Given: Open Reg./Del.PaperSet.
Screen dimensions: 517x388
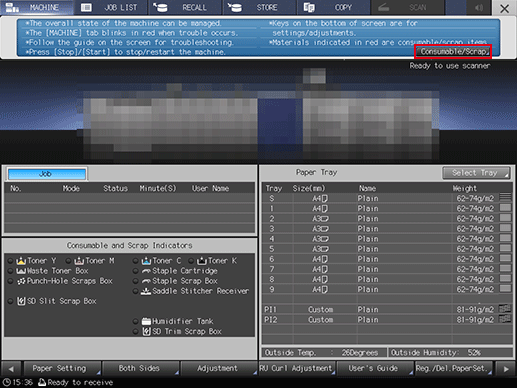Looking at the screenshot, I should tap(453, 368).
